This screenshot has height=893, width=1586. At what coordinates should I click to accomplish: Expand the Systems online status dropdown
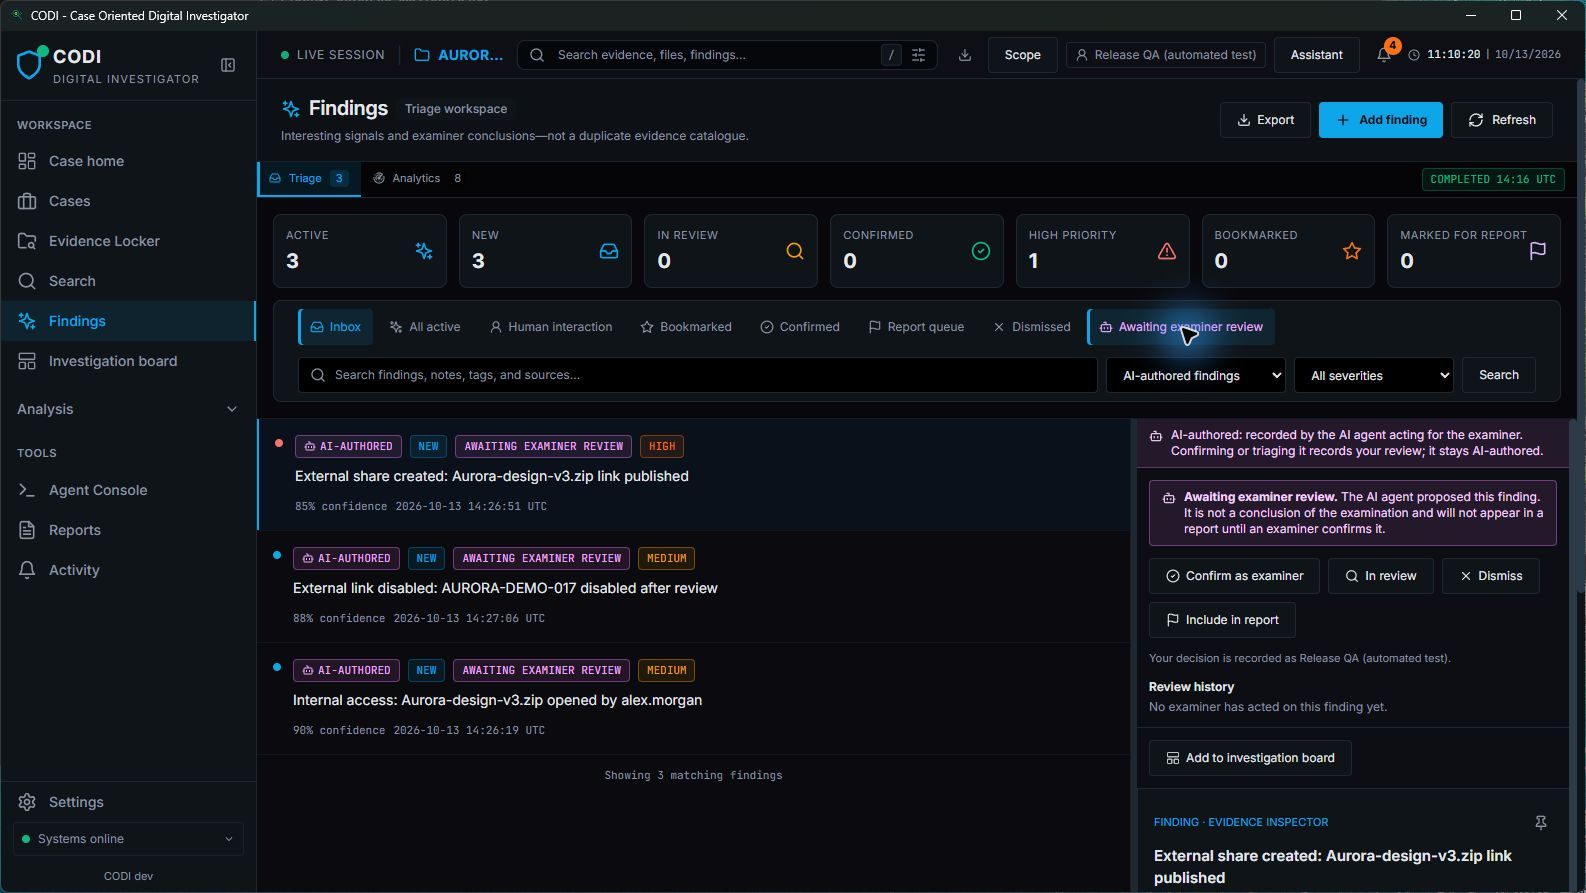pyautogui.click(x=128, y=839)
